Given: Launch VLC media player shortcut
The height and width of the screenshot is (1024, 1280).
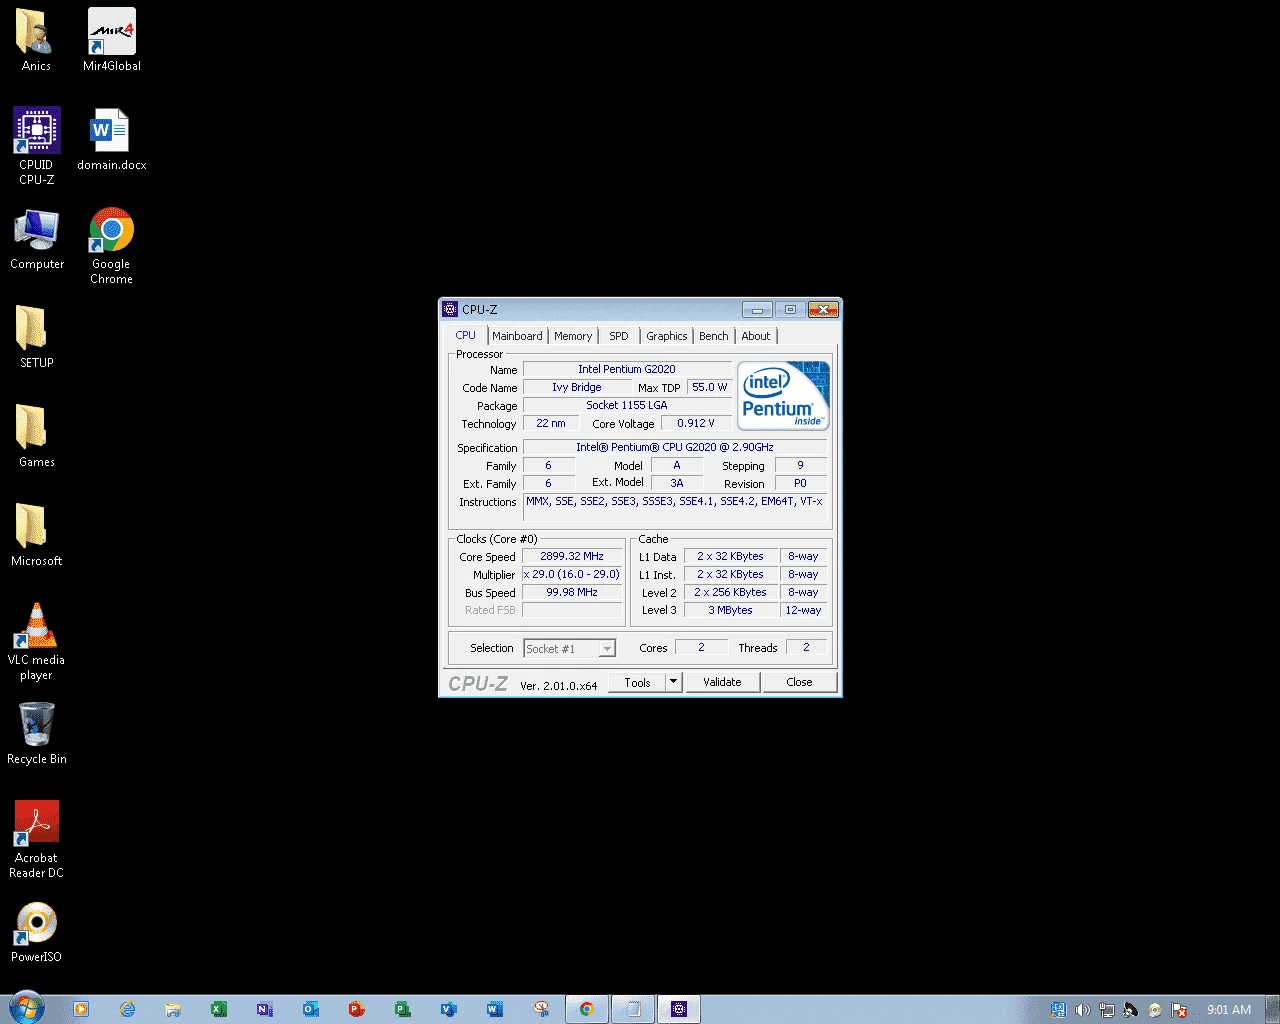Looking at the screenshot, I should tap(36, 641).
